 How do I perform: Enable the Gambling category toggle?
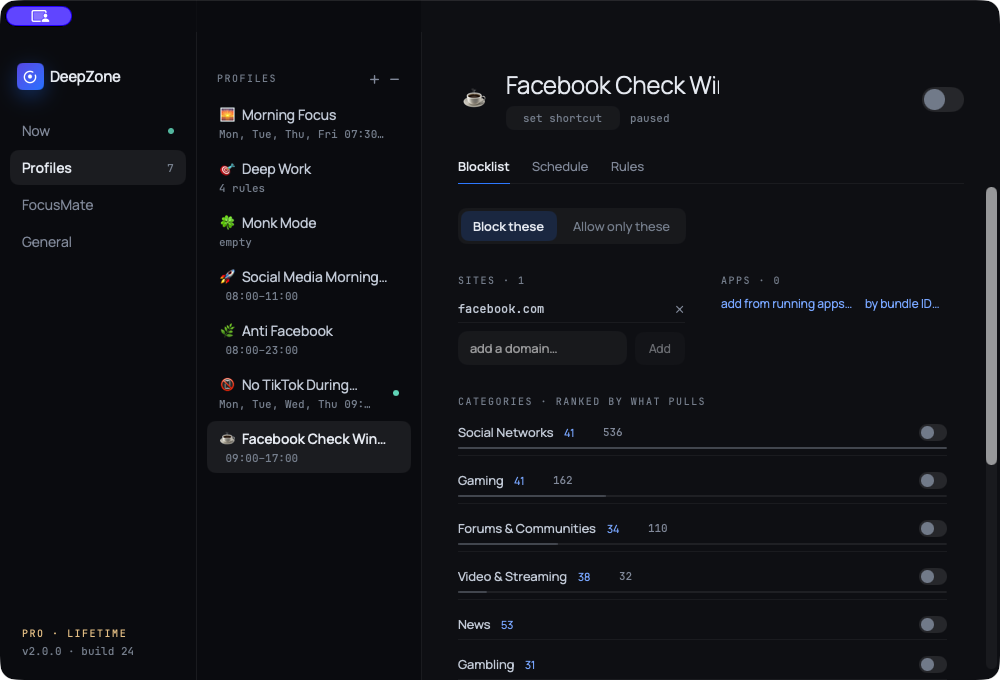tap(933, 665)
